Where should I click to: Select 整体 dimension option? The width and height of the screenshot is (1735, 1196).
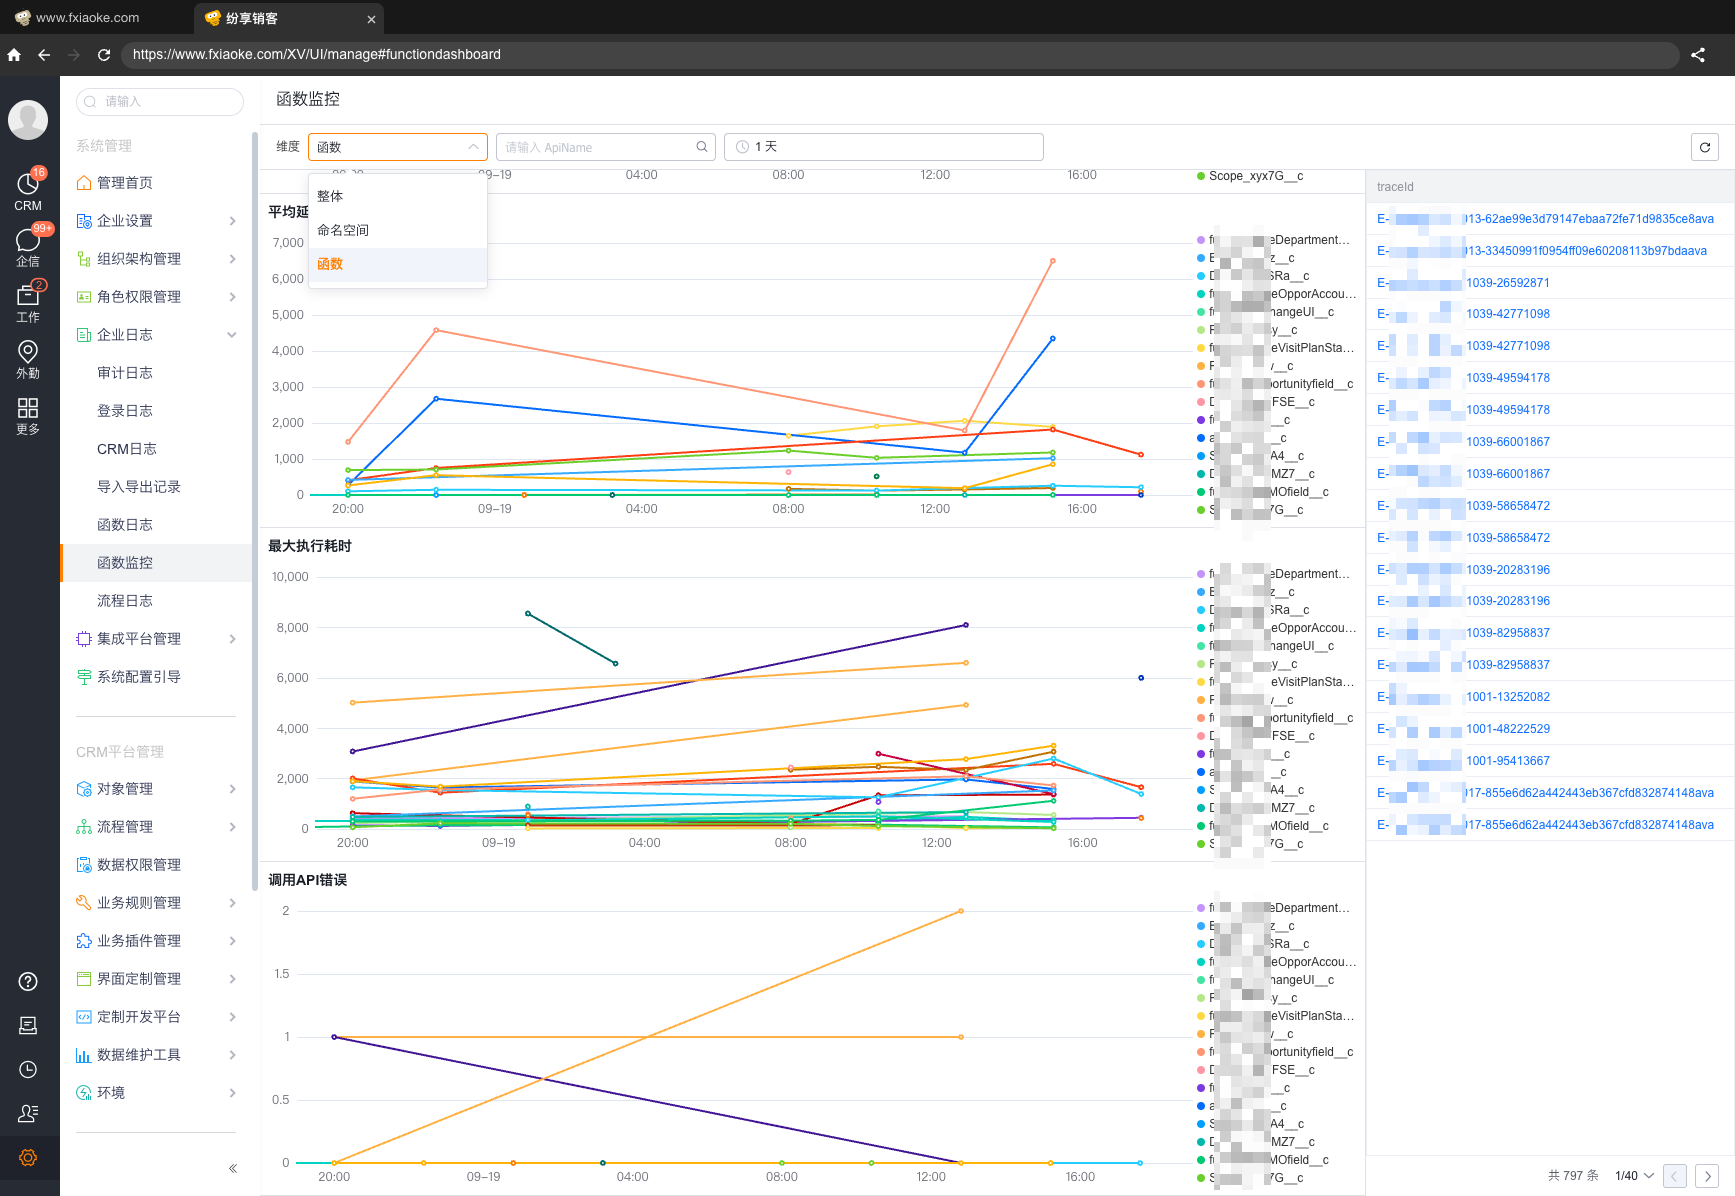[x=398, y=197]
